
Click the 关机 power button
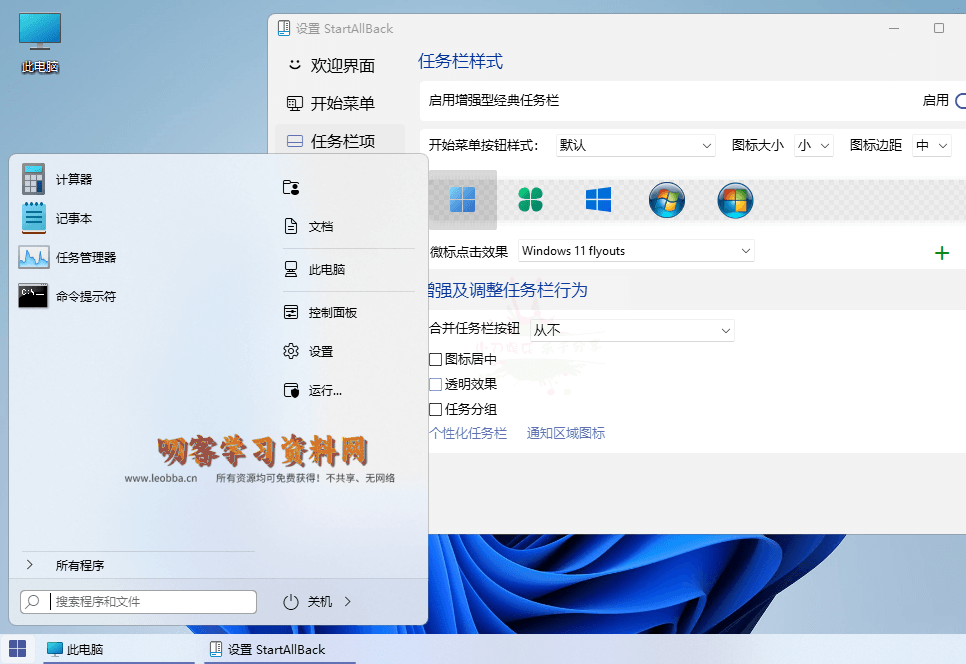coord(314,601)
